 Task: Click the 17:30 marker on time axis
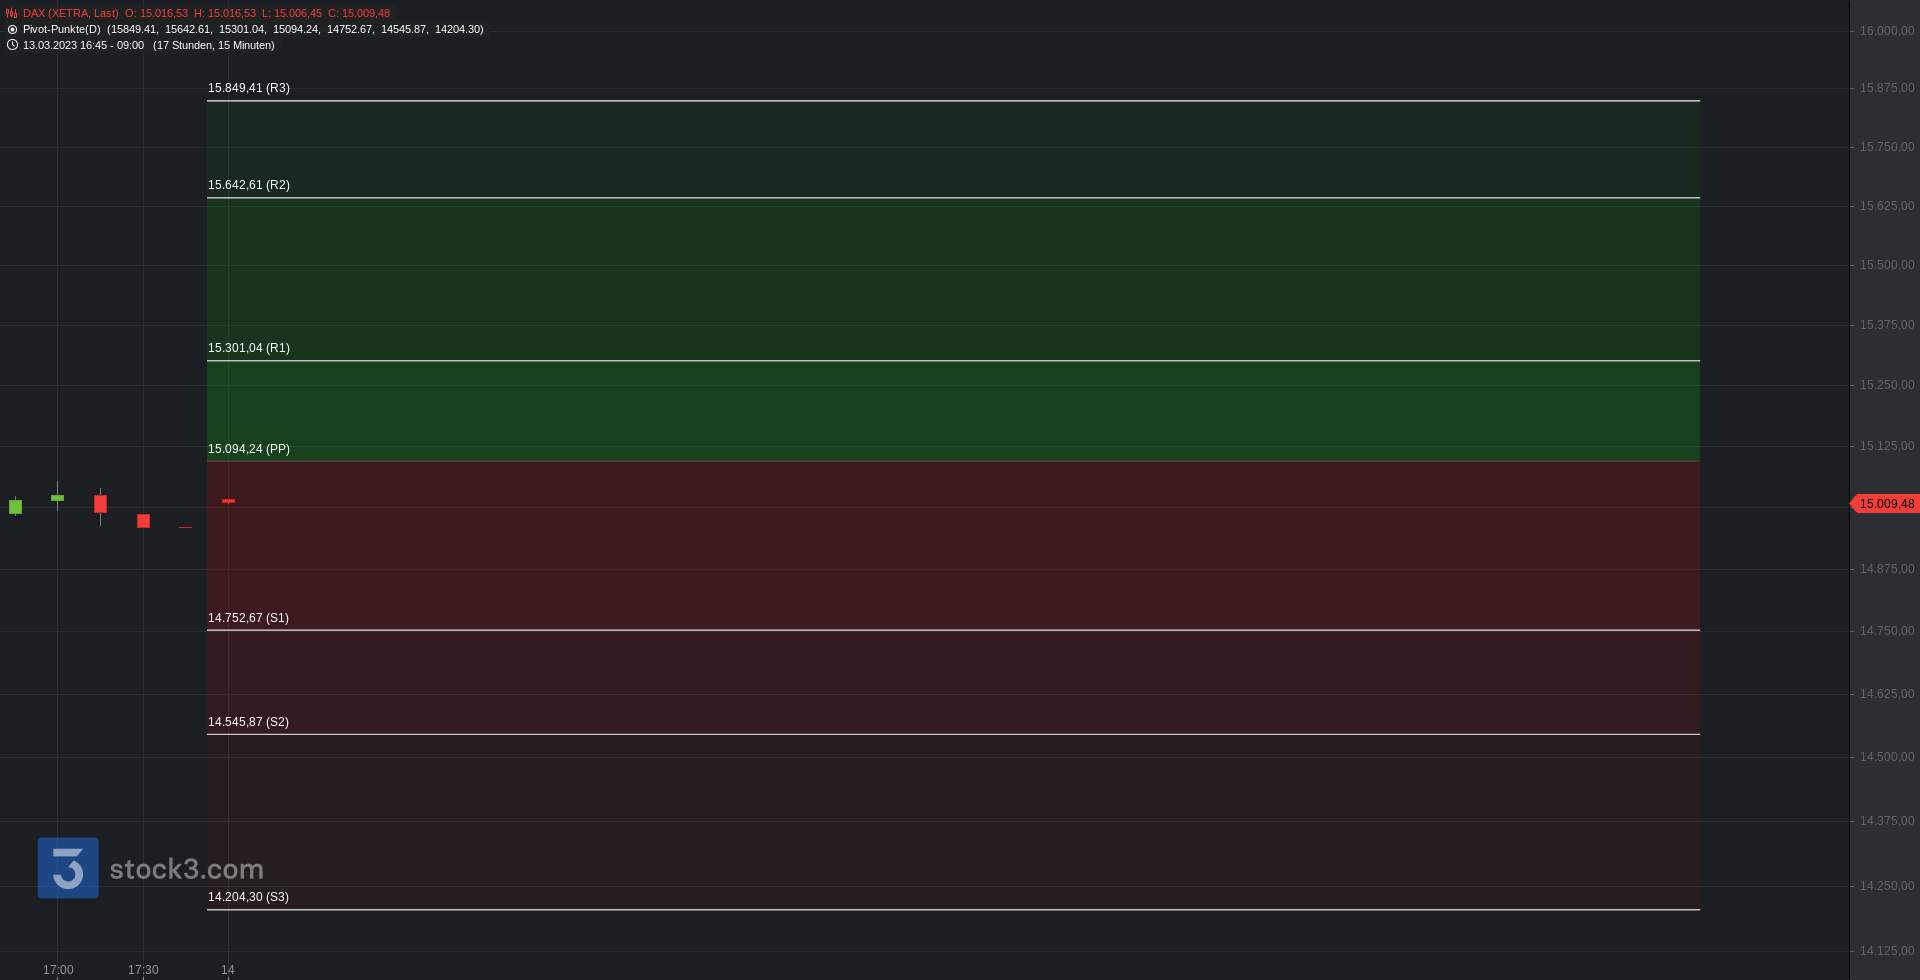[143, 970]
